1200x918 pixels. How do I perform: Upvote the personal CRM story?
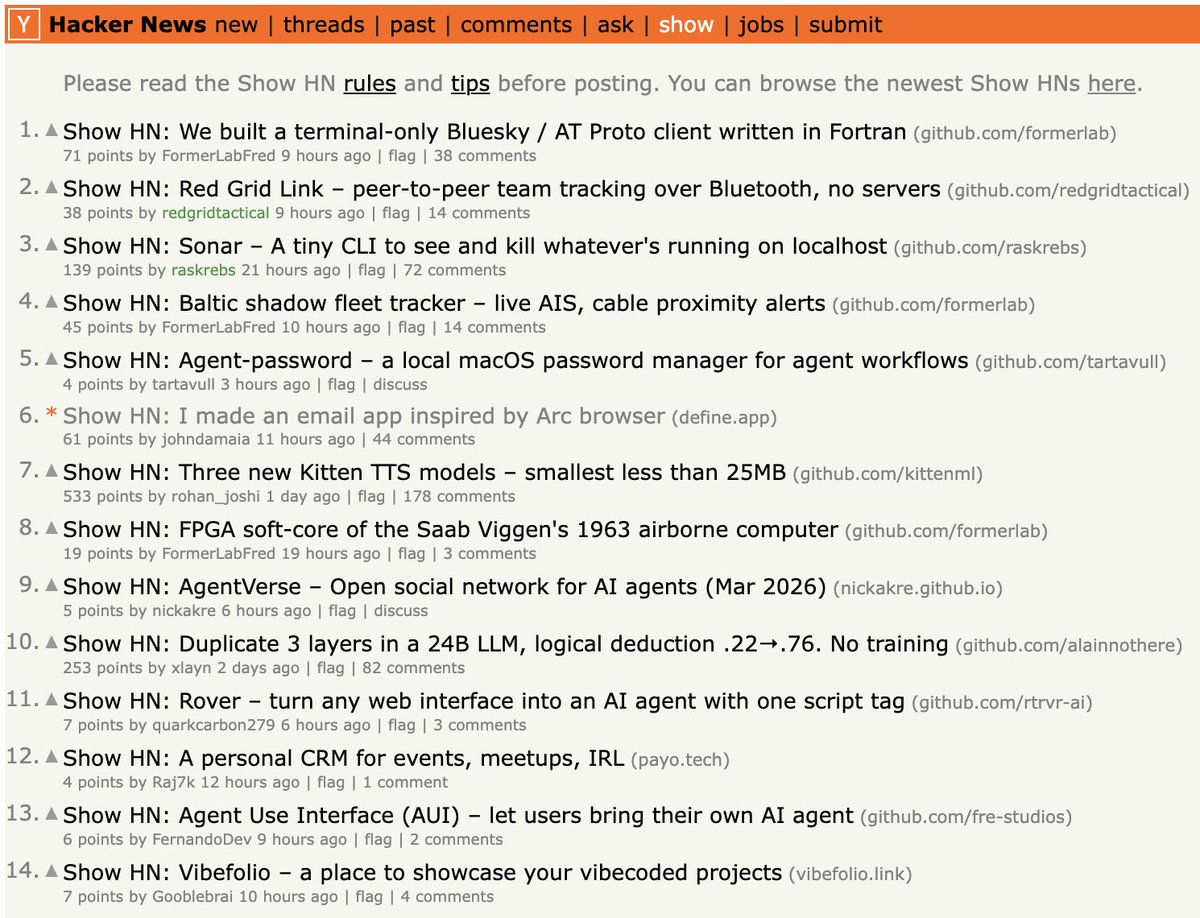coord(52,757)
